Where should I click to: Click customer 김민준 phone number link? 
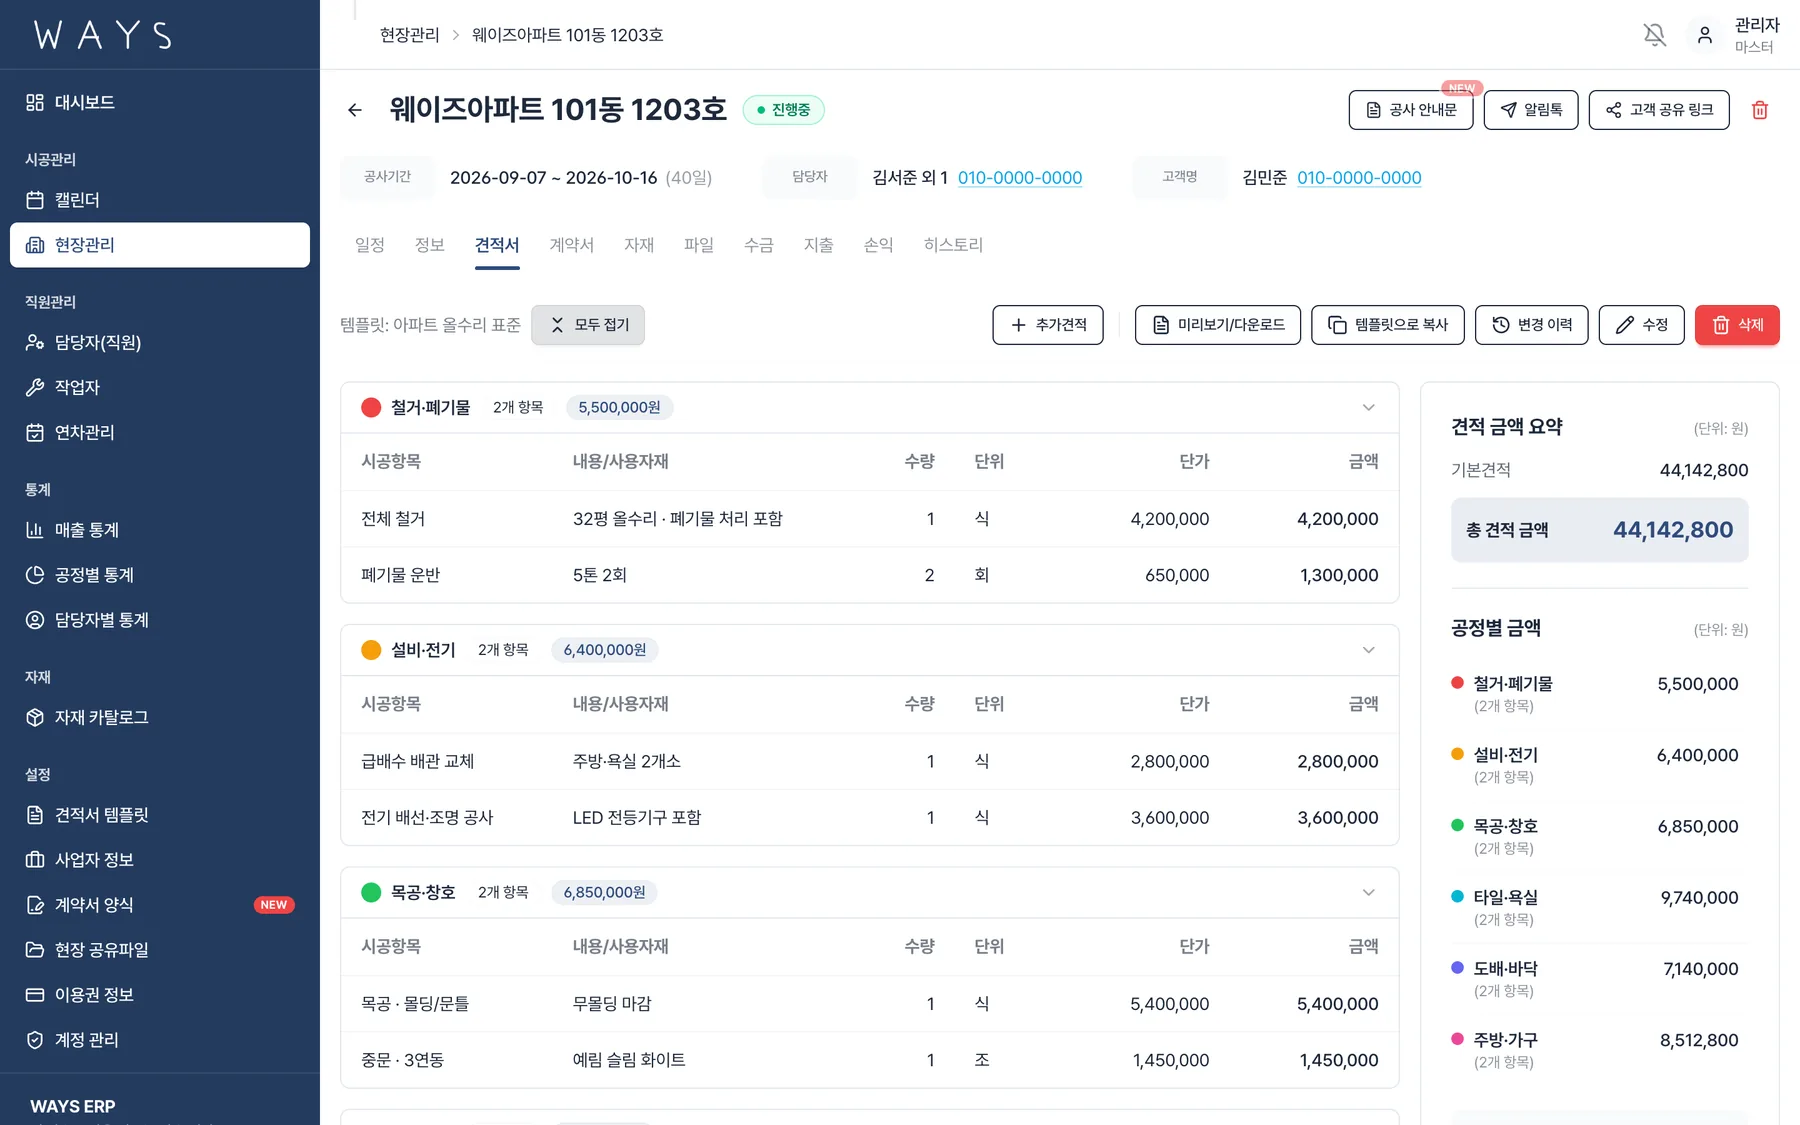[x=1359, y=178]
